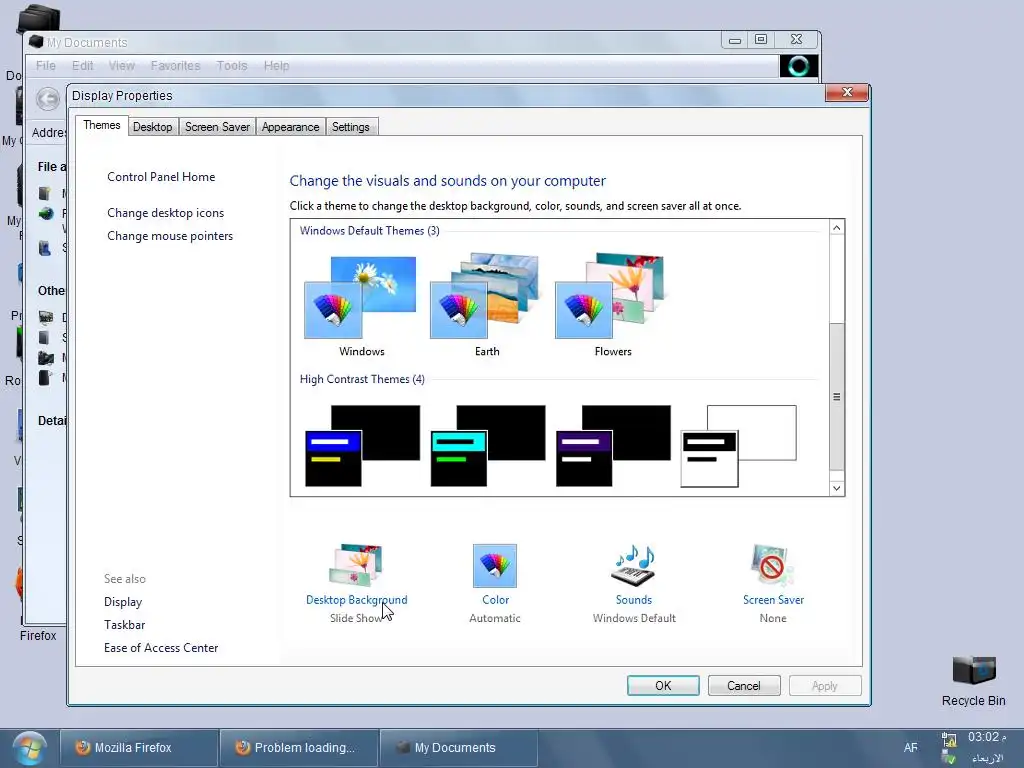Screen dimensions: 1024x768
Task: Select the Windows default theme thumbnail
Action: (x=360, y=297)
